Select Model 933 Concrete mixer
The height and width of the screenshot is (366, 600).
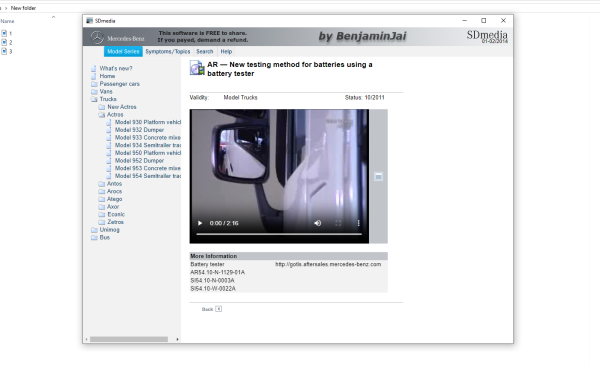[x=148, y=137]
